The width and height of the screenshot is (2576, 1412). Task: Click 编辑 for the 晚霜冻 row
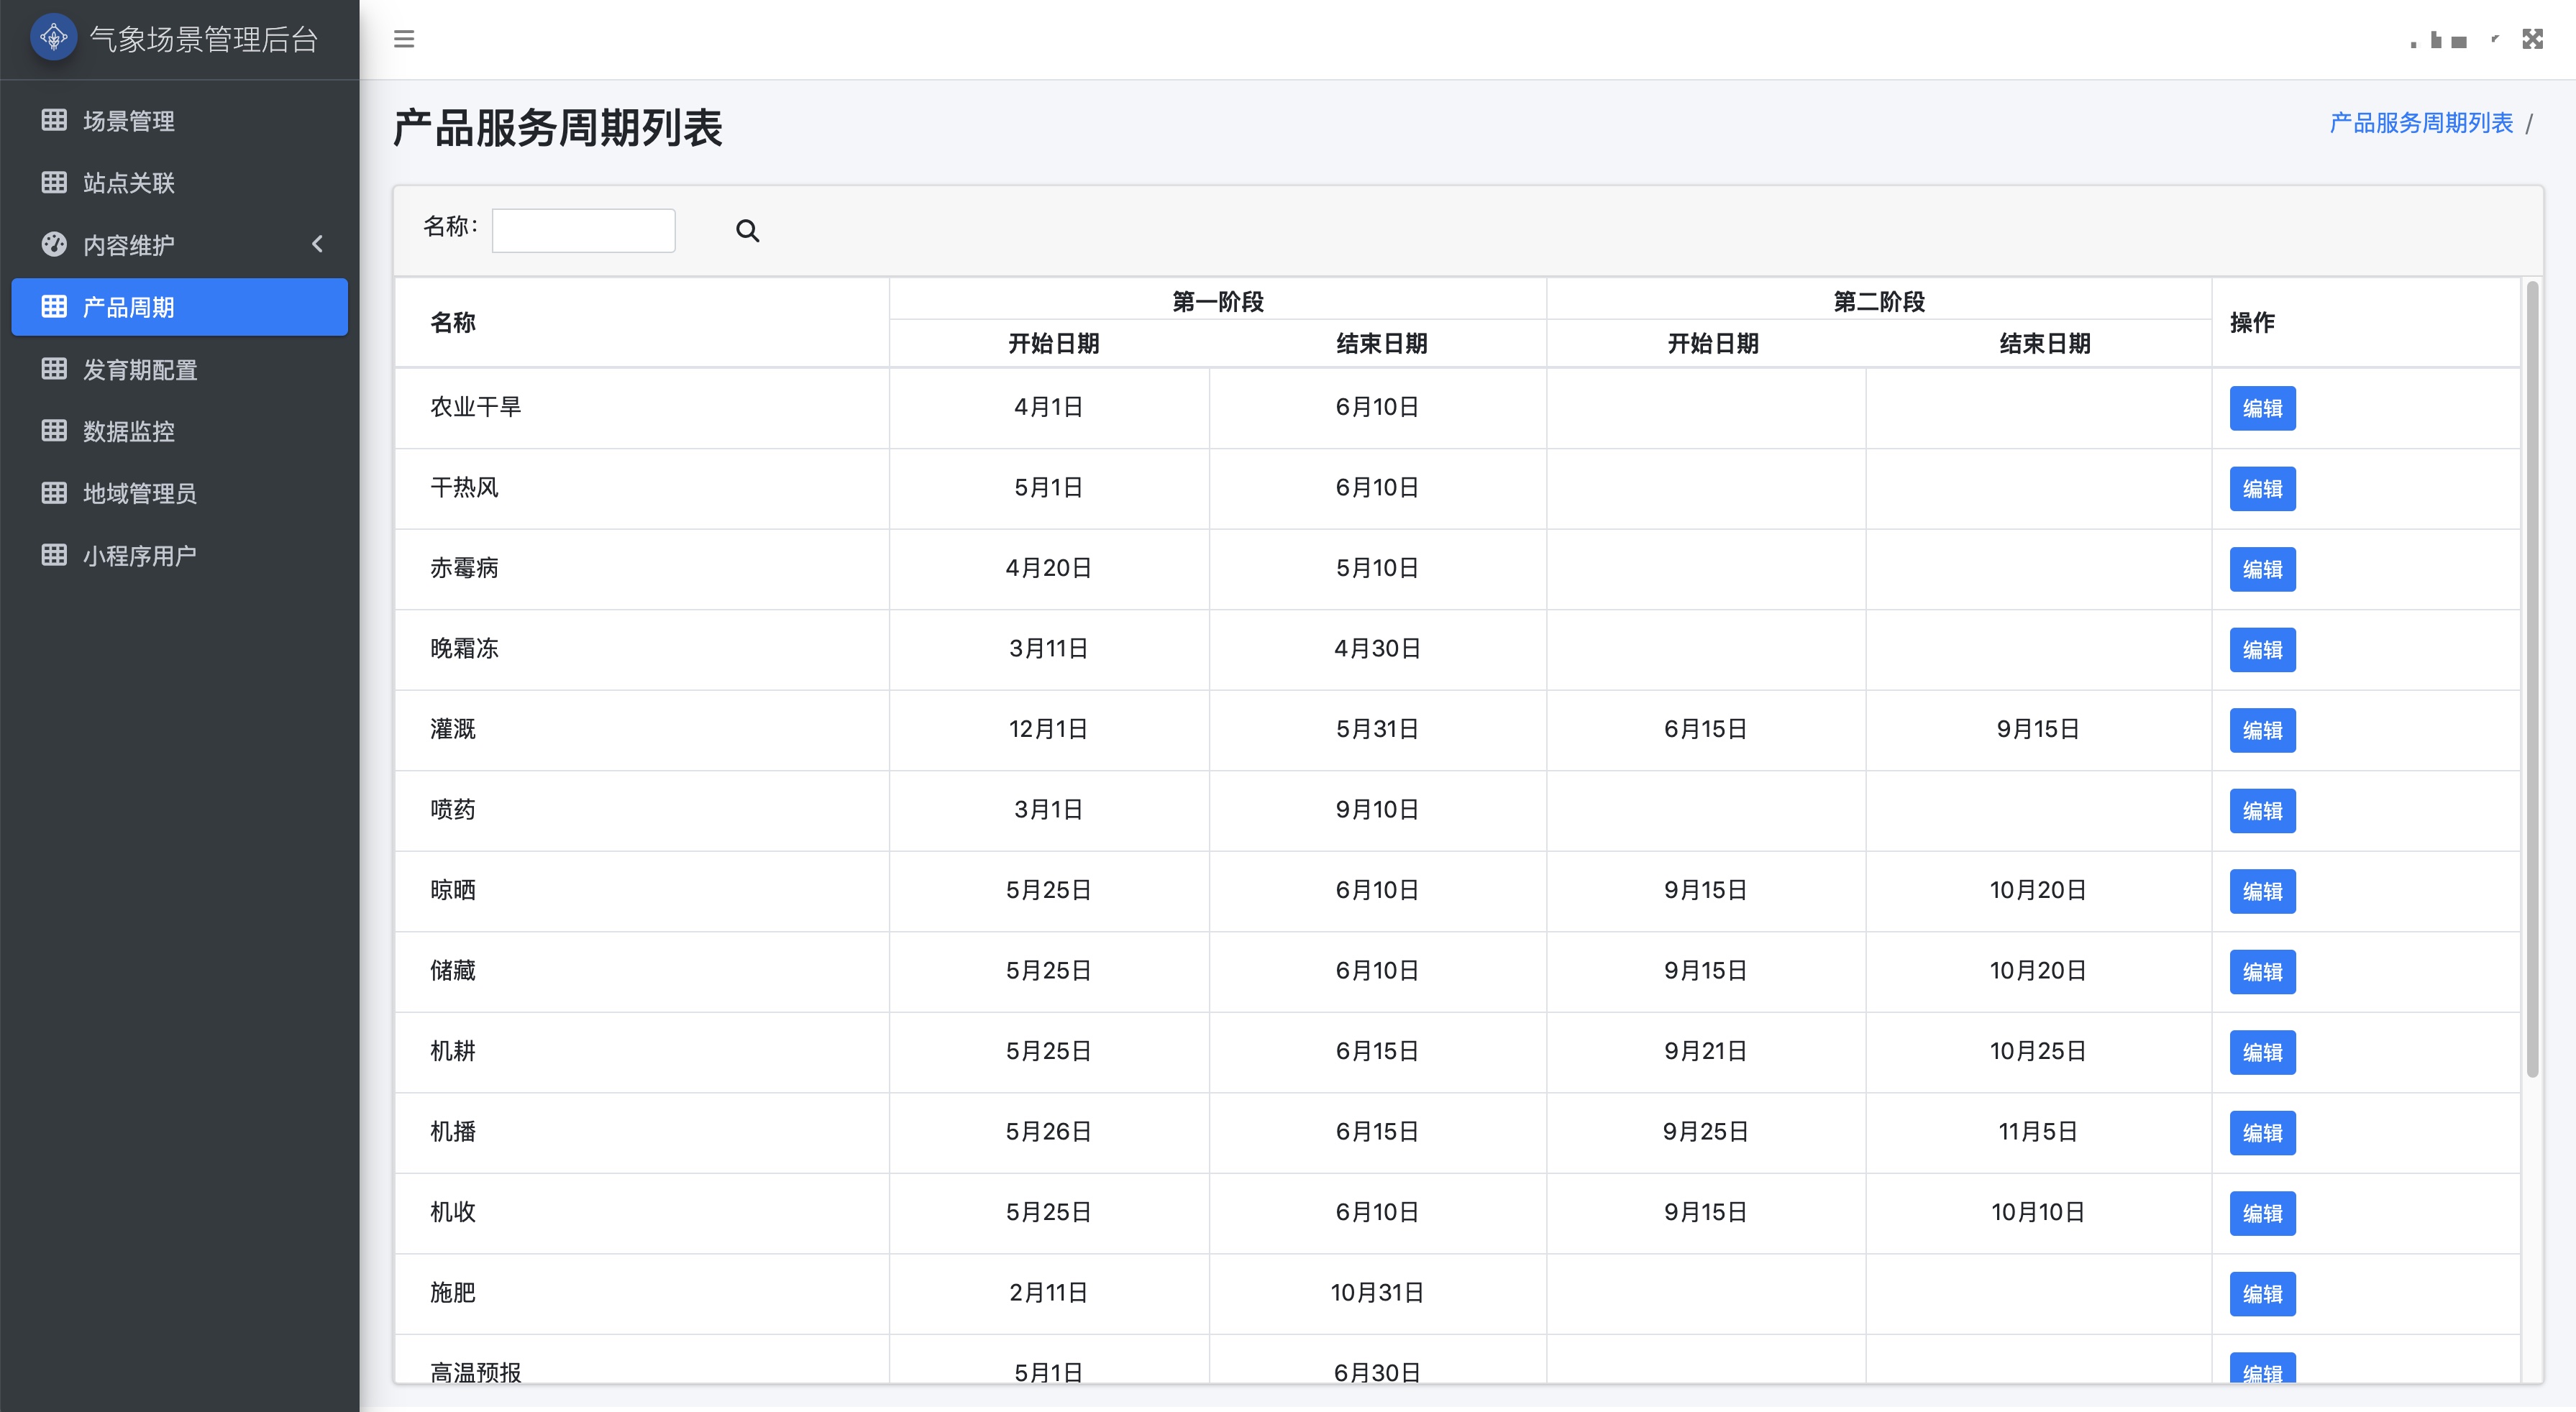click(x=2262, y=650)
